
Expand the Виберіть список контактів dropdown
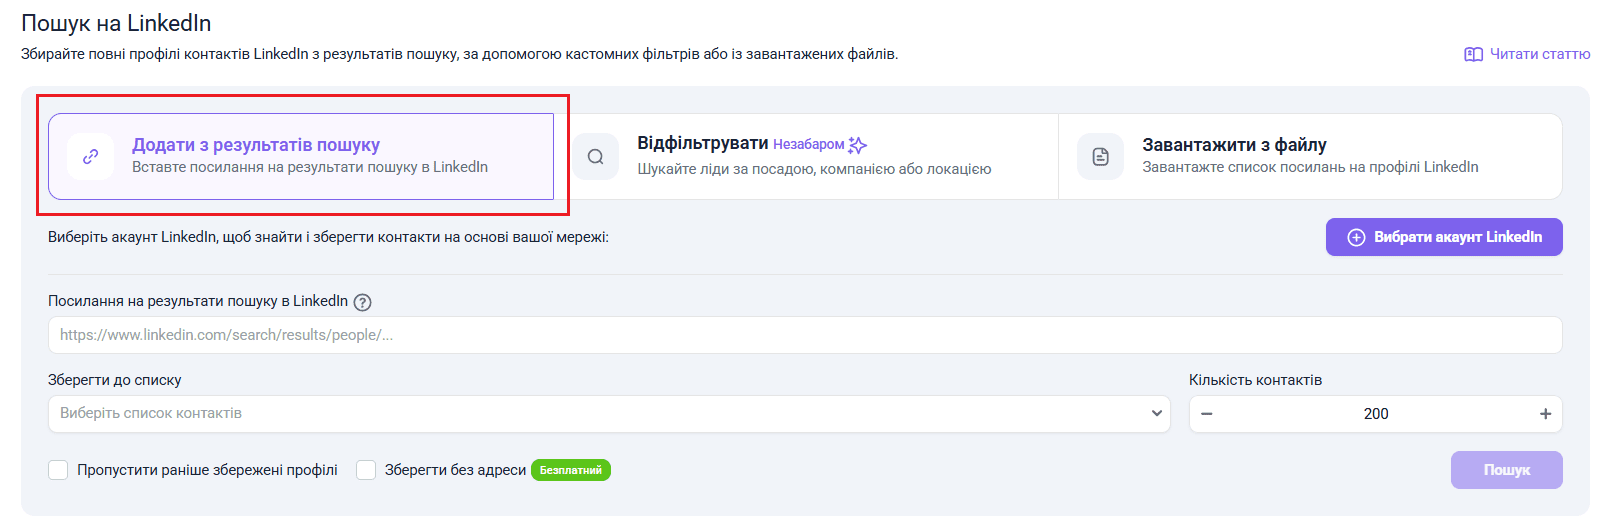[609, 414]
